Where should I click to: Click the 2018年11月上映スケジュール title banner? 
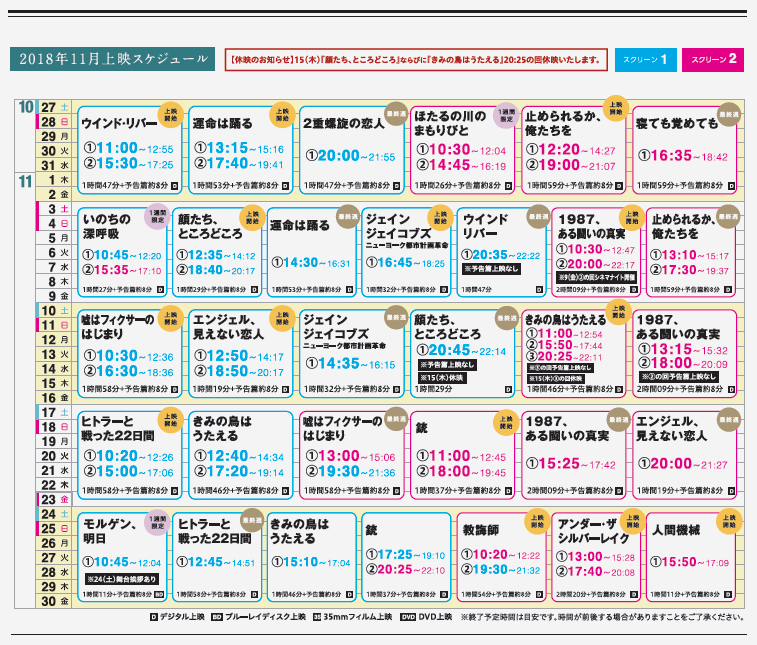[112, 59]
